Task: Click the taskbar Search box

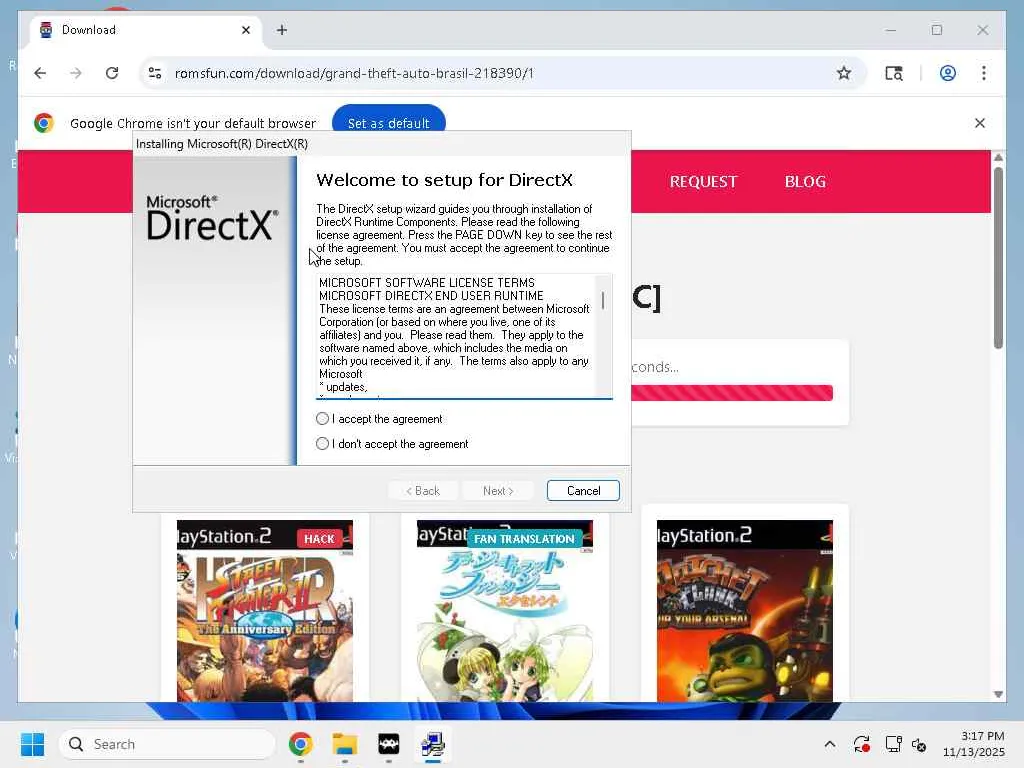Action: click(x=167, y=744)
